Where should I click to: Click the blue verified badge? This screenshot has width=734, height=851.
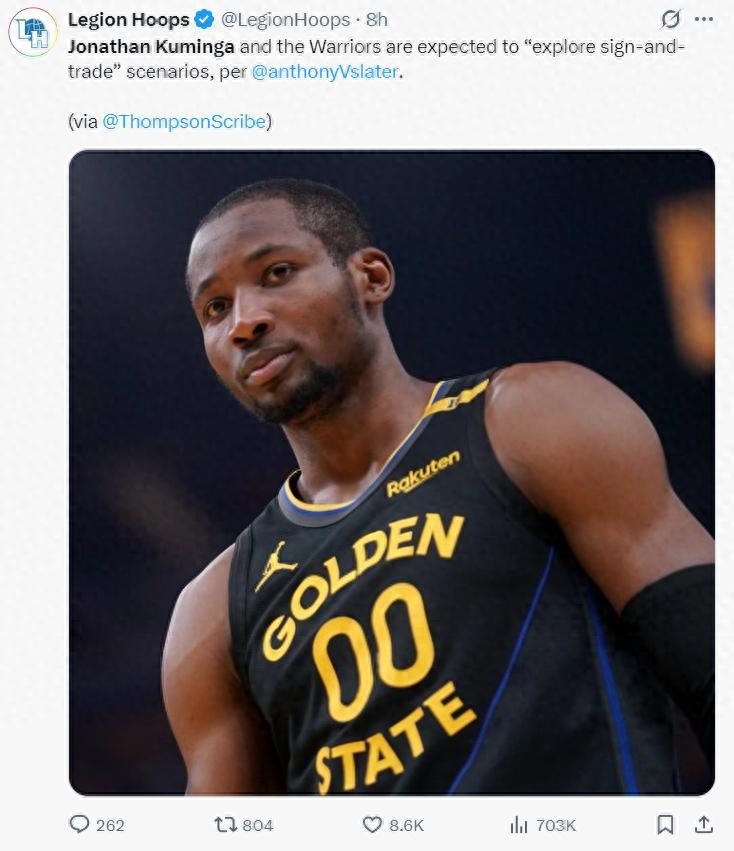pyautogui.click(x=203, y=19)
